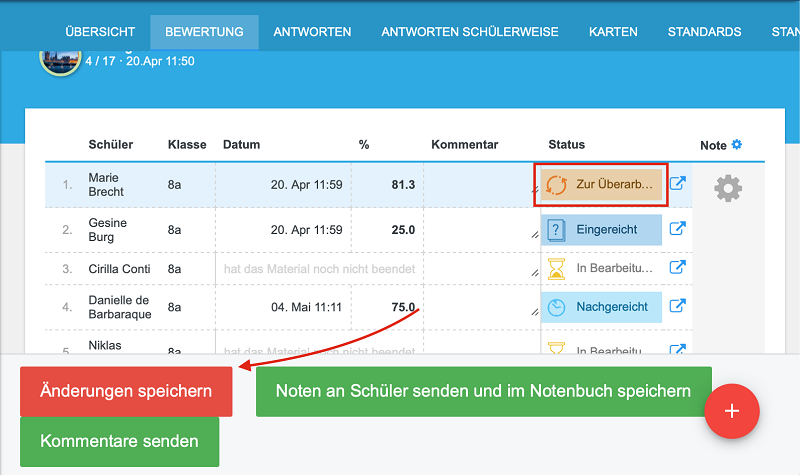
Task: Click the orange refresh icon in Zur Überarb status
Action: click(x=557, y=185)
